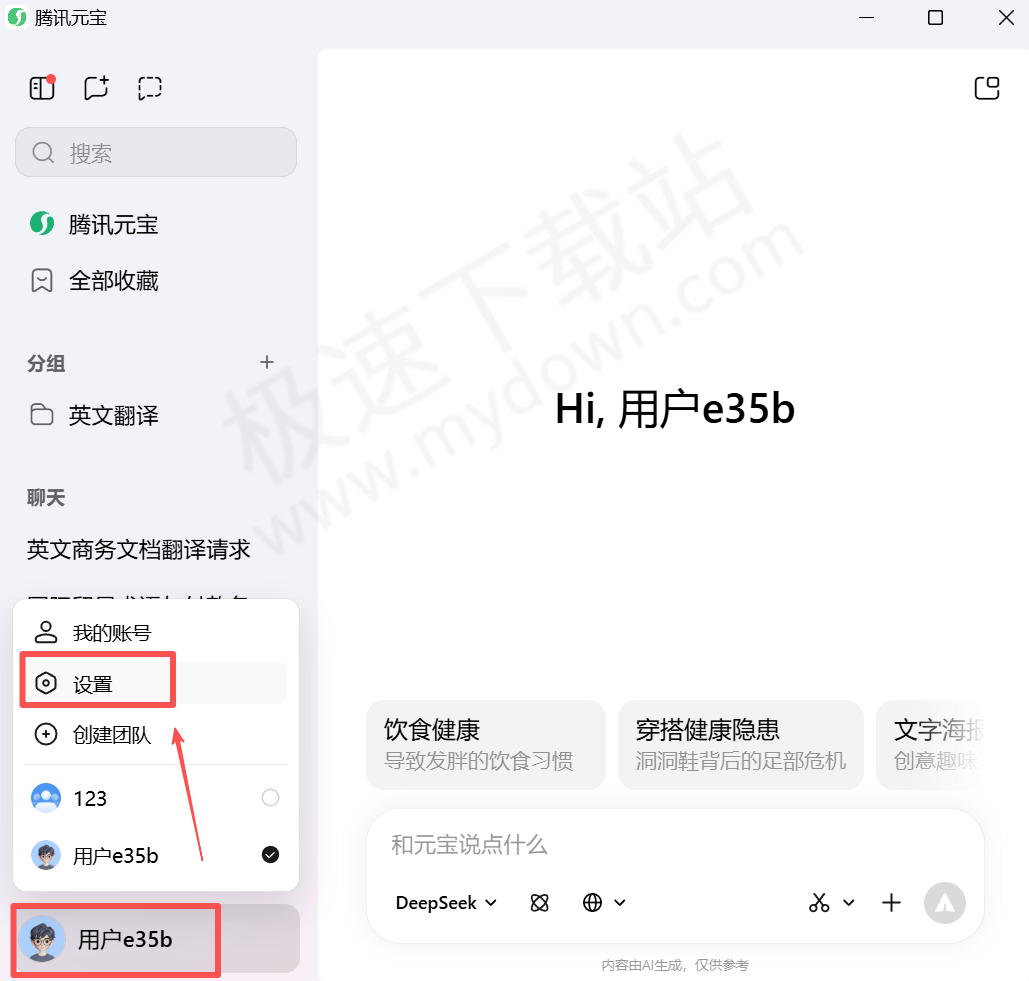The image size is (1029, 981).
Task: Open the globe search mode dropdown arrow
Action: (620, 902)
